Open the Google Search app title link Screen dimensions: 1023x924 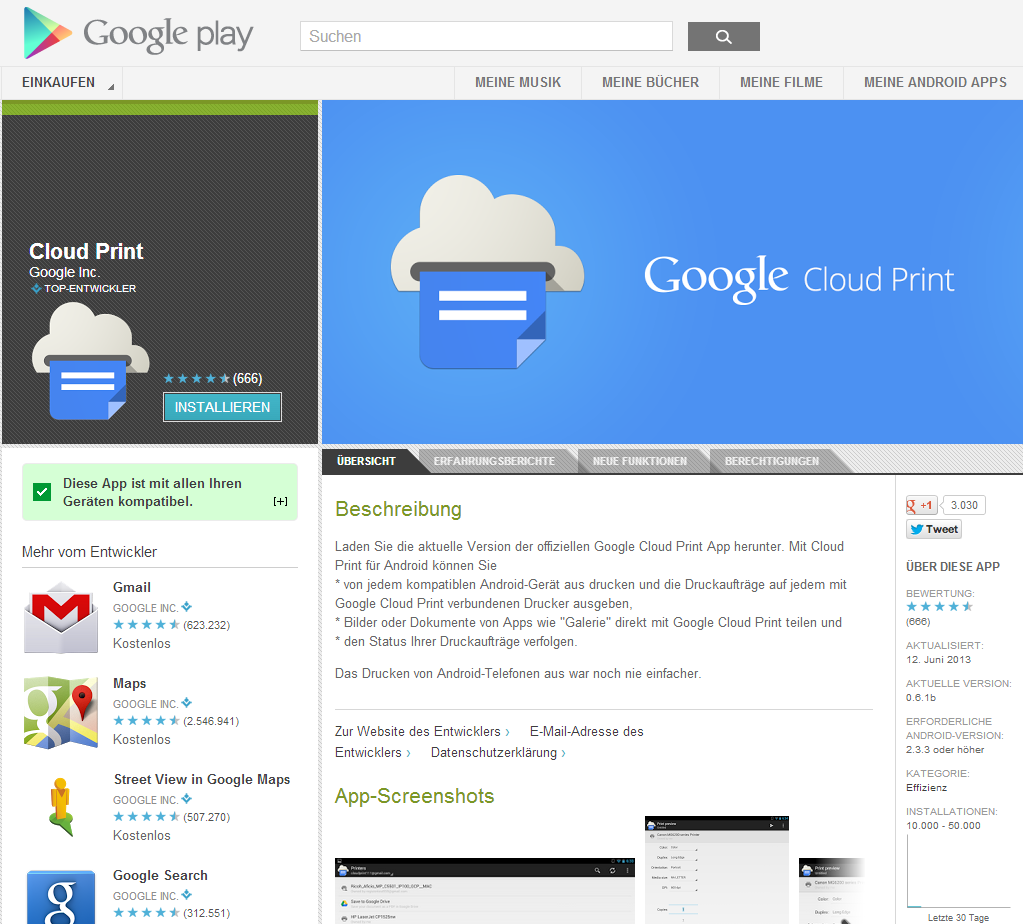coord(160,875)
